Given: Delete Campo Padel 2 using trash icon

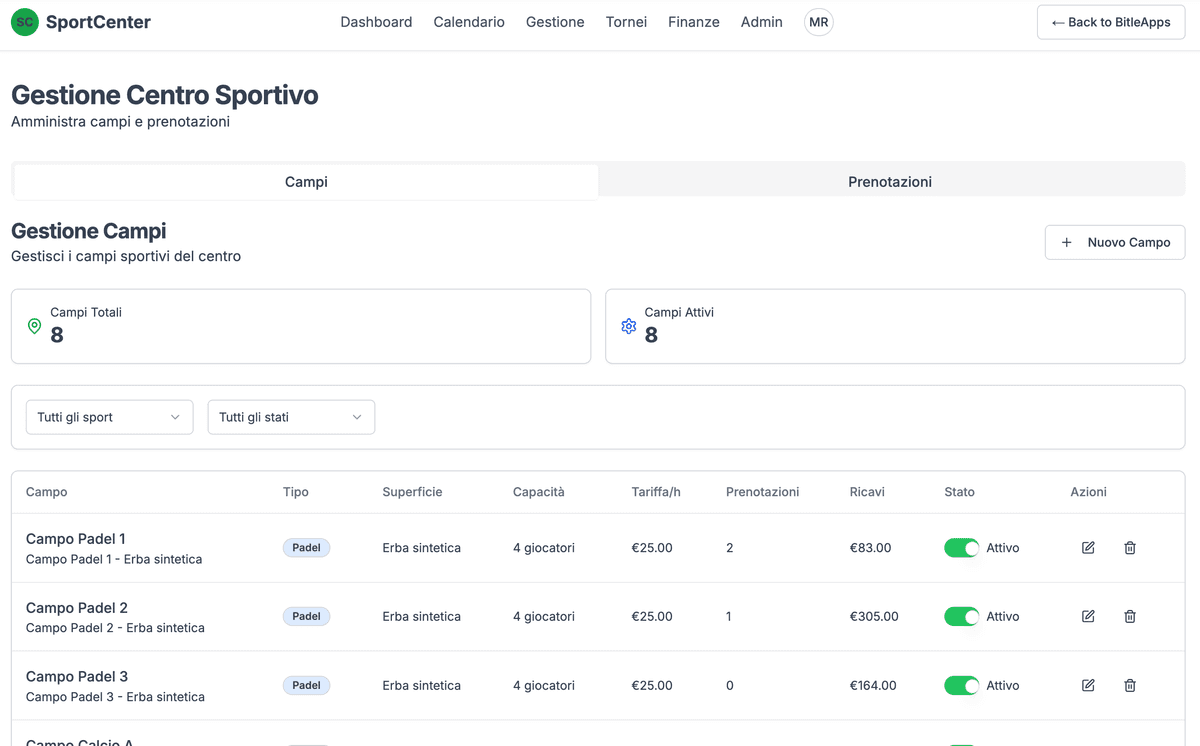Looking at the screenshot, I should pyautogui.click(x=1130, y=617).
